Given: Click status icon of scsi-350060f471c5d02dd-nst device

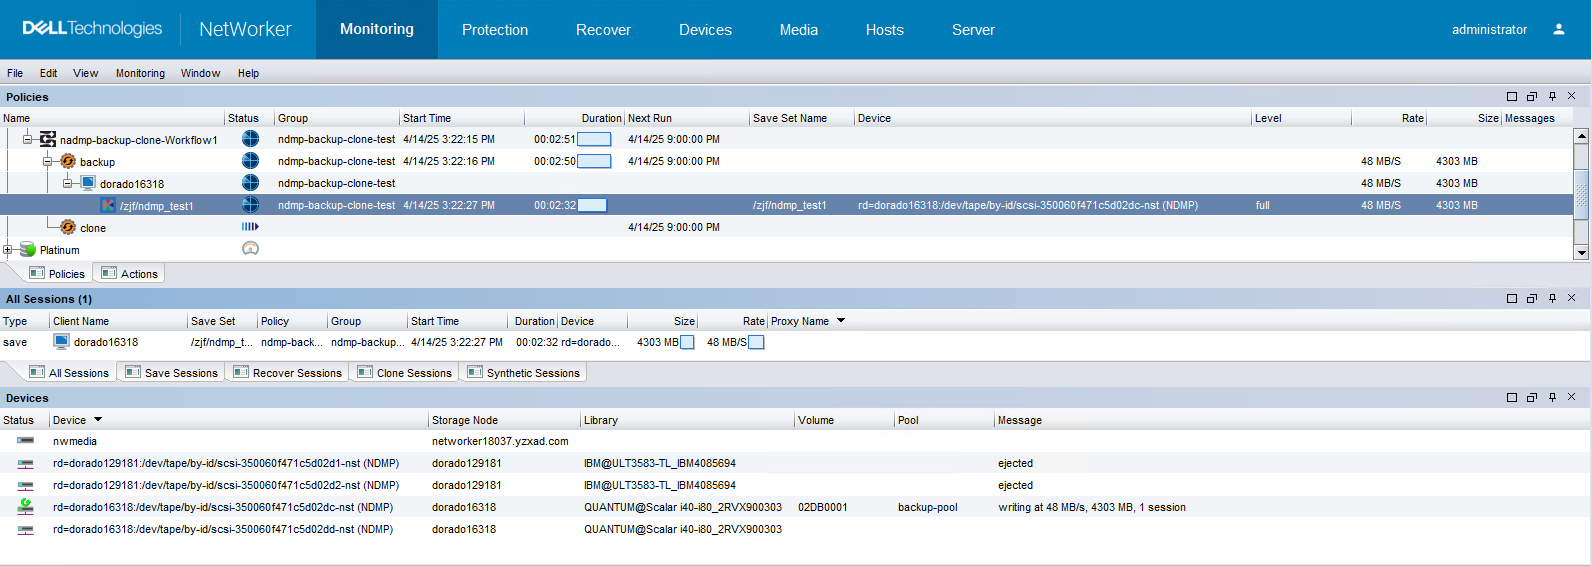Looking at the screenshot, I should (25, 529).
